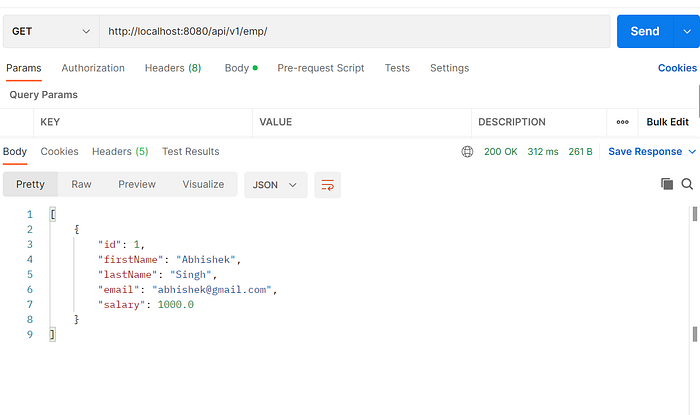Open the JSON format dropdown
This screenshot has width=700, height=415.
tap(275, 185)
